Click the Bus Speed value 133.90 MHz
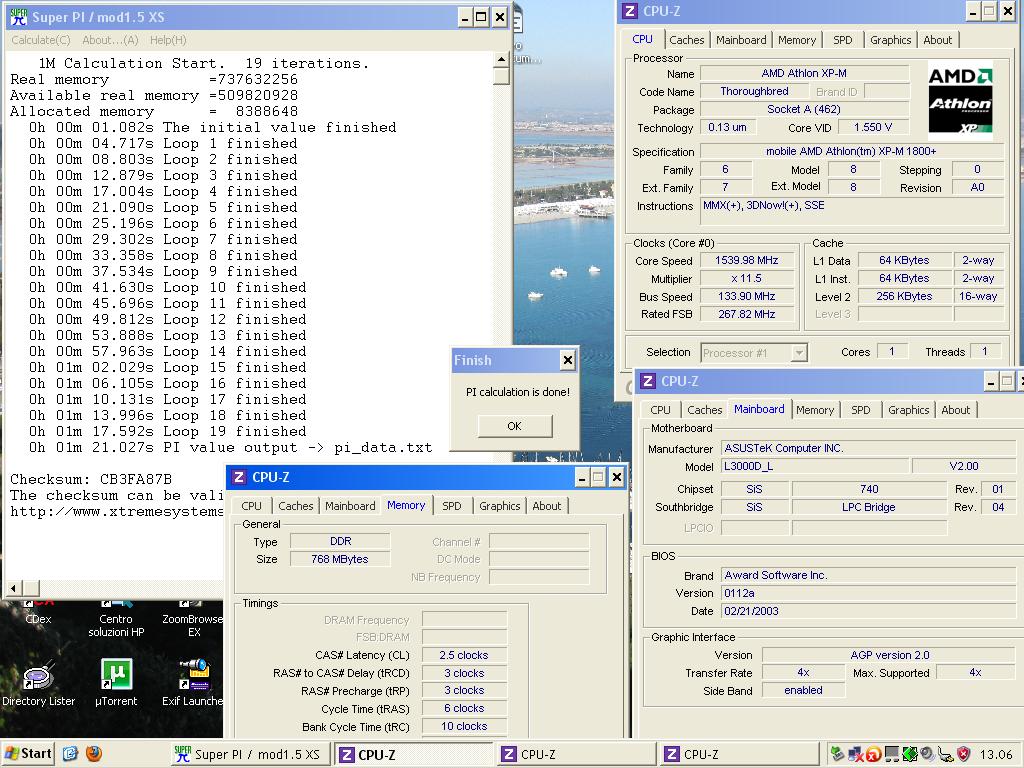Viewport: 1024px width, 768px height. click(x=746, y=296)
